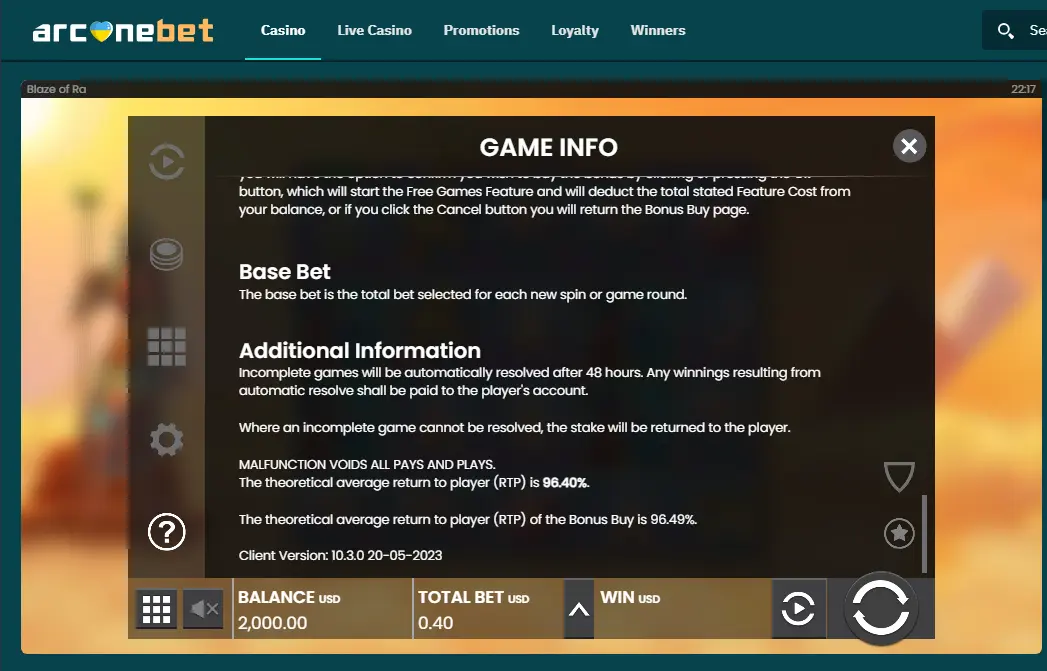Open autoplay section in sidebar
The height and width of the screenshot is (671, 1047).
166,162
